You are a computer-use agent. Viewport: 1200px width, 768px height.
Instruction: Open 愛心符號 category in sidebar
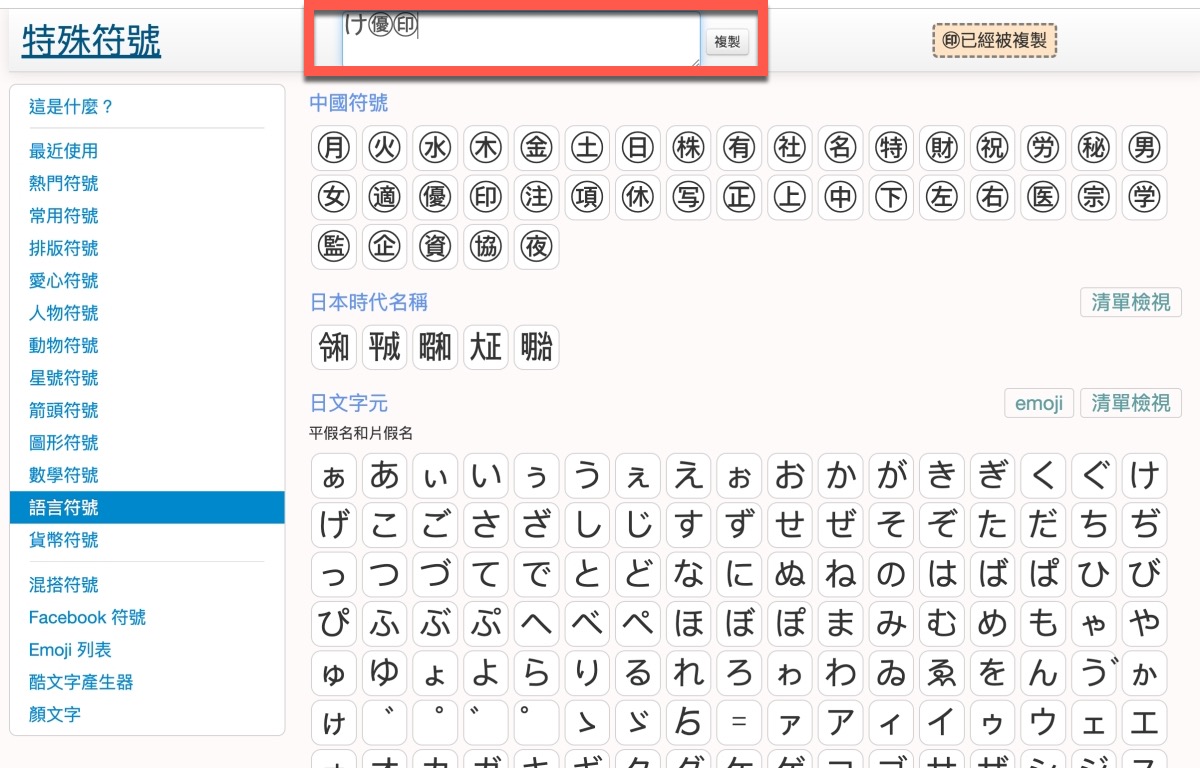point(64,281)
